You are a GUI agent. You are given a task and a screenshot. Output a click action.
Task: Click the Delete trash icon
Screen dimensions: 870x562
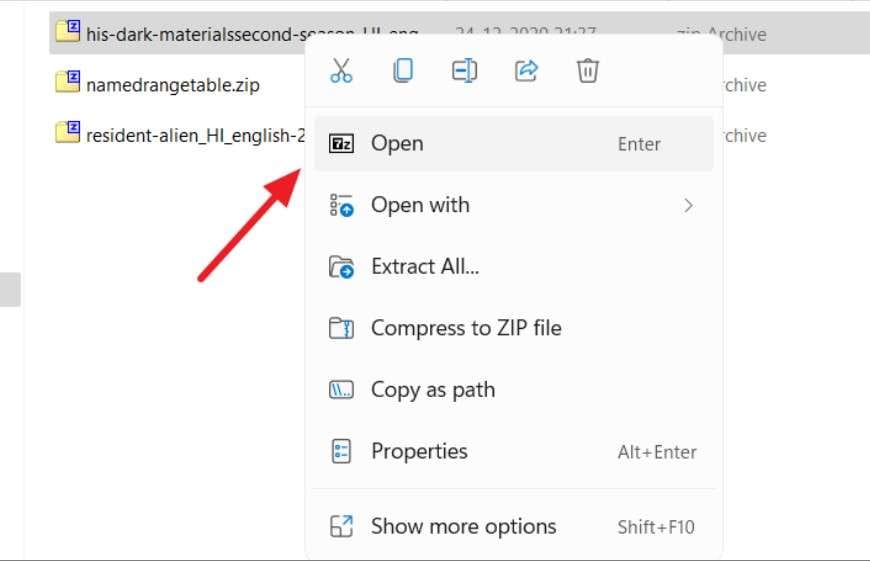coord(588,70)
